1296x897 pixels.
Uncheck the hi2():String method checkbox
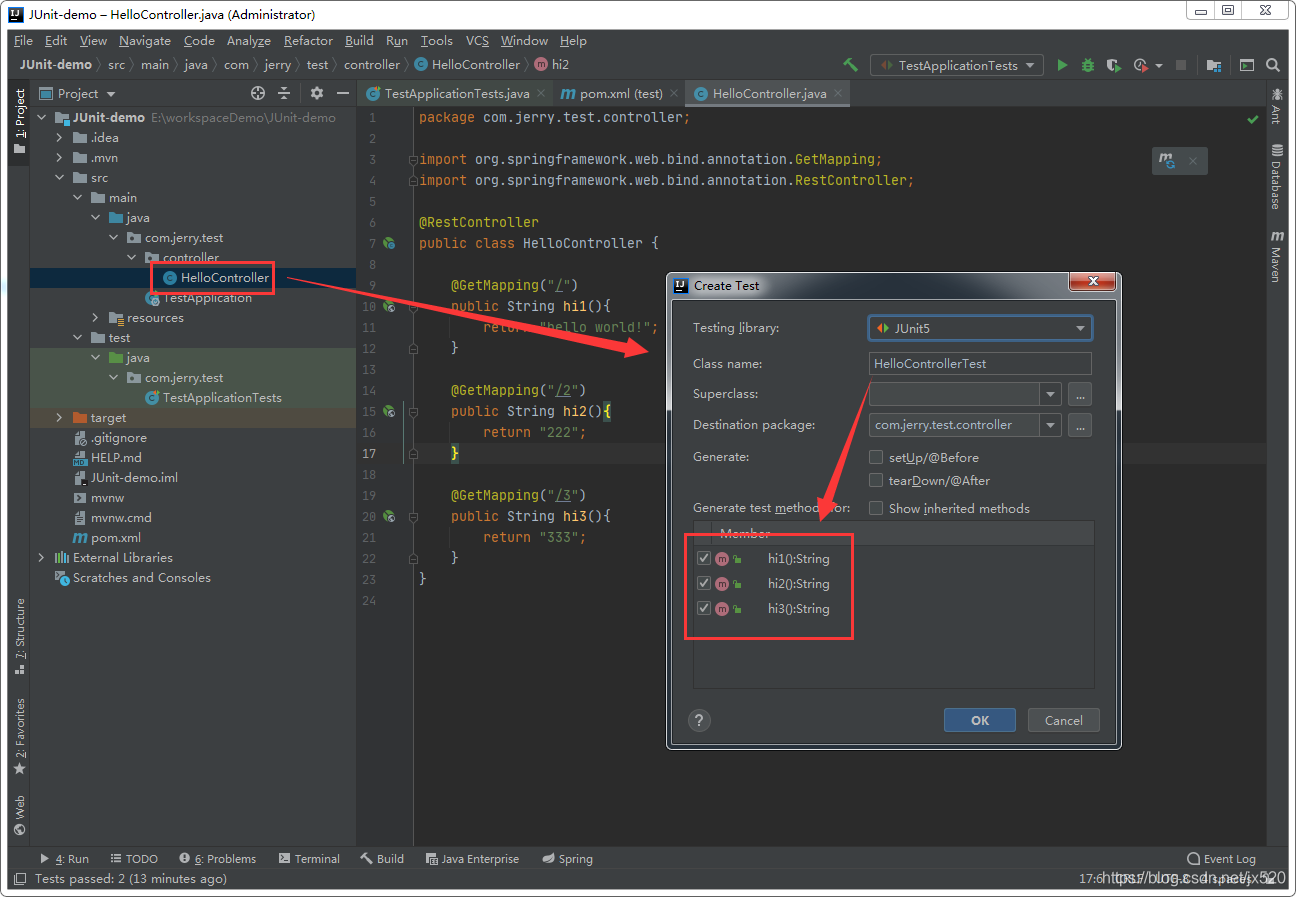click(x=704, y=583)
